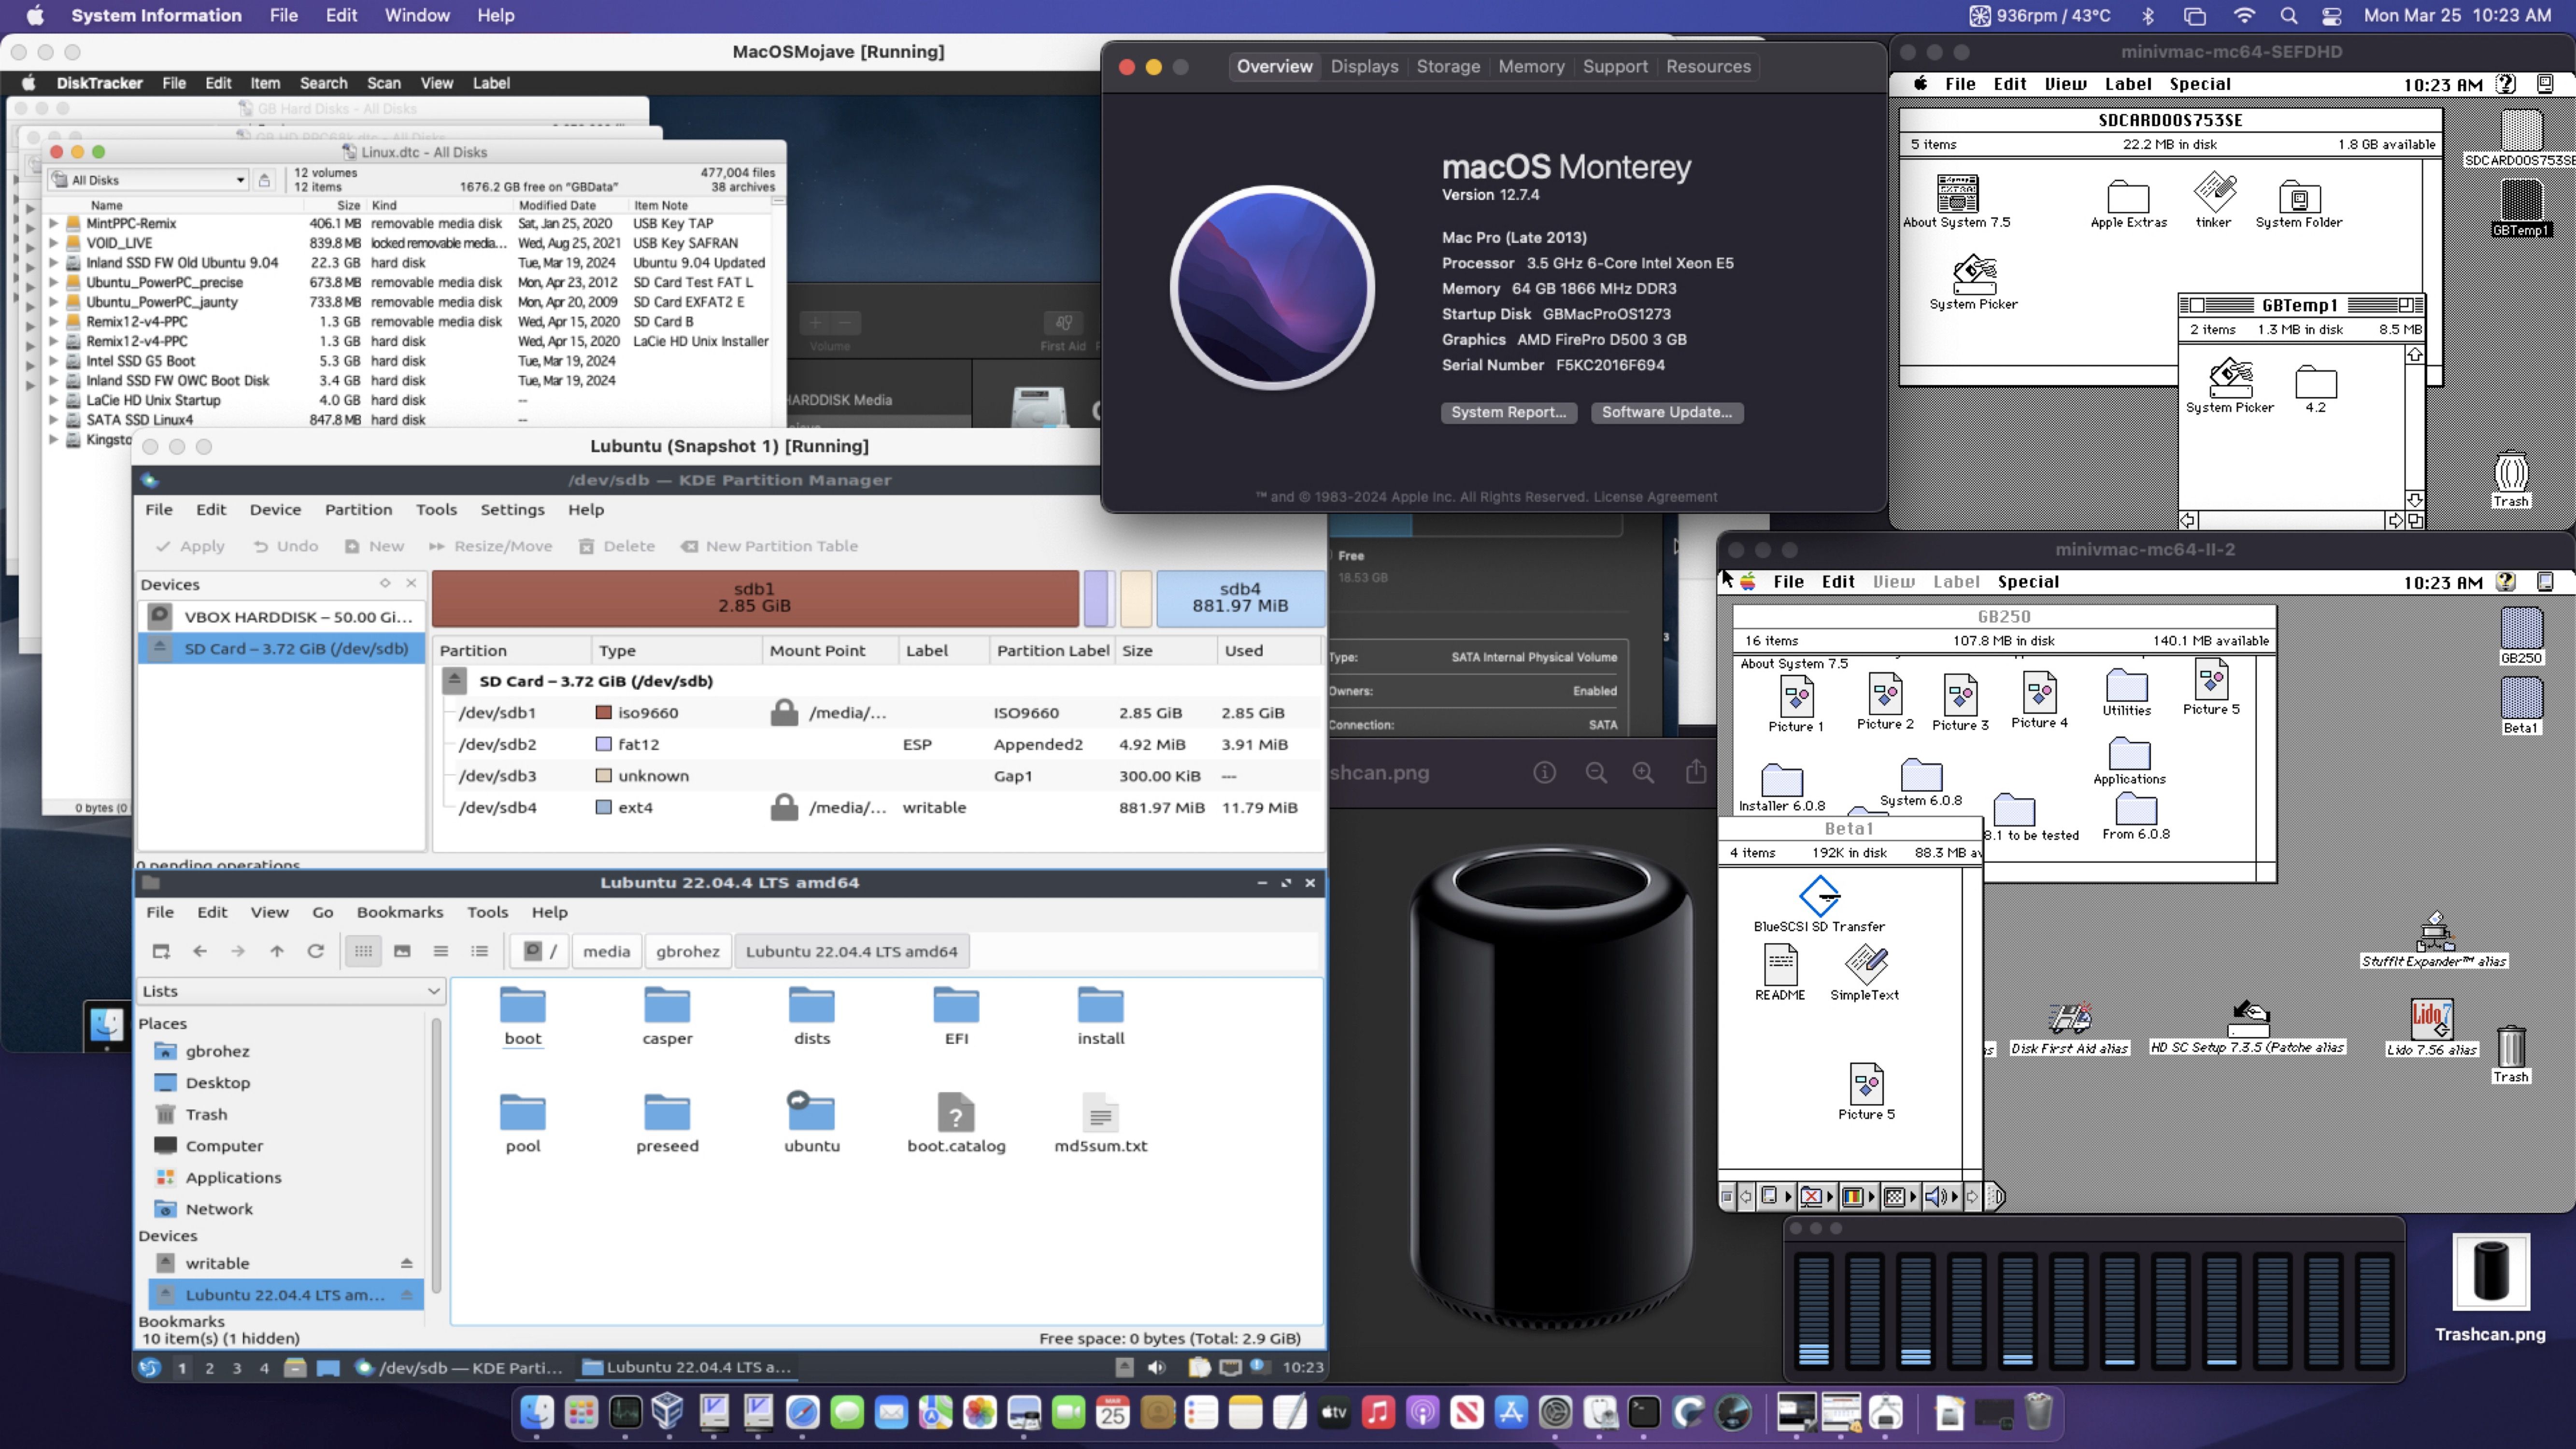Select sdb1 partition bar in graph

coord(755,598)
